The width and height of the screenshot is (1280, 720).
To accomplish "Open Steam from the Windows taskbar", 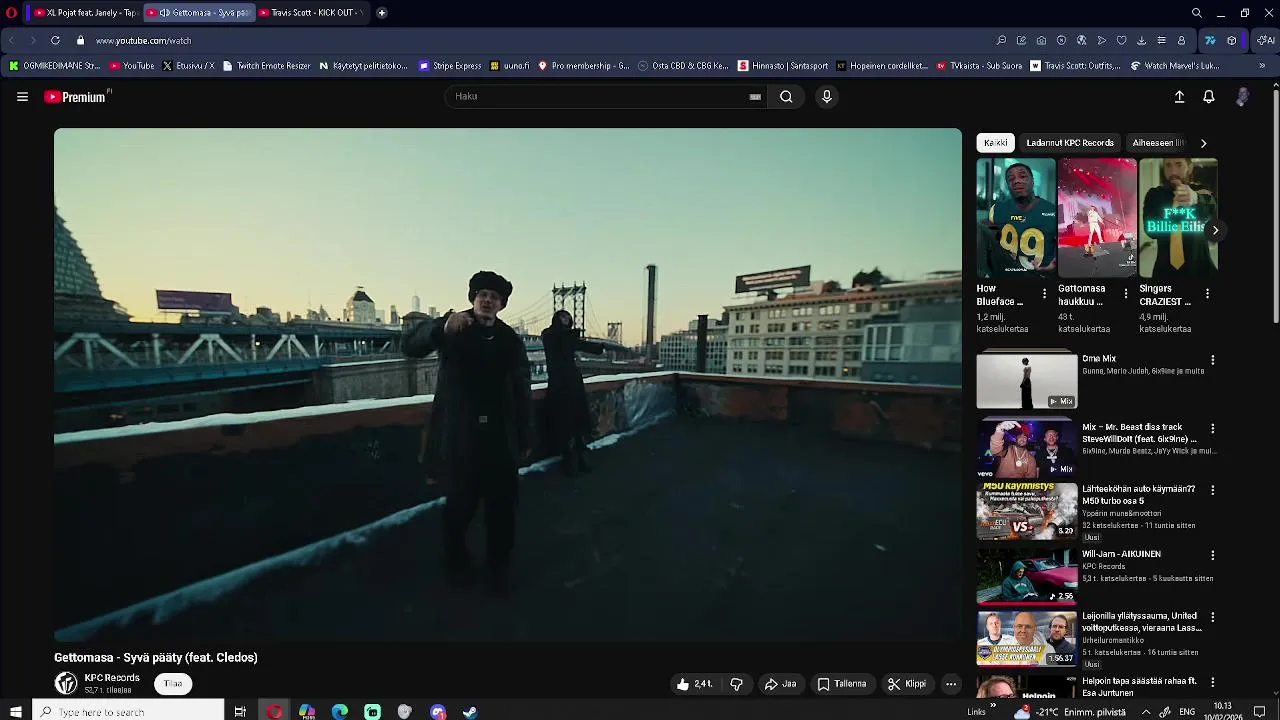I will 470,712.
